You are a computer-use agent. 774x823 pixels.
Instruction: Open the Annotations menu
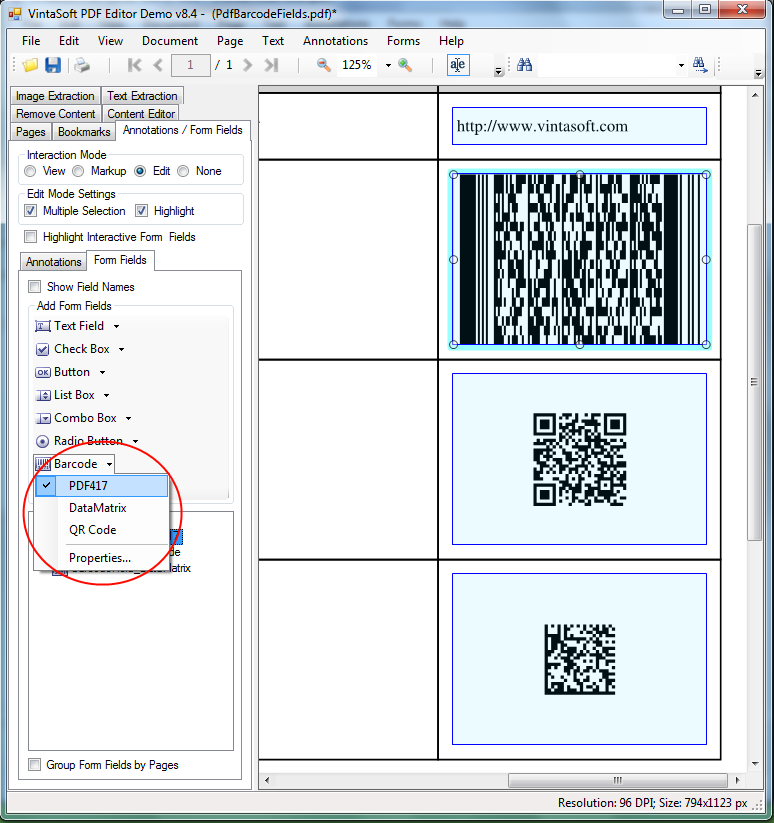[335, 41]
